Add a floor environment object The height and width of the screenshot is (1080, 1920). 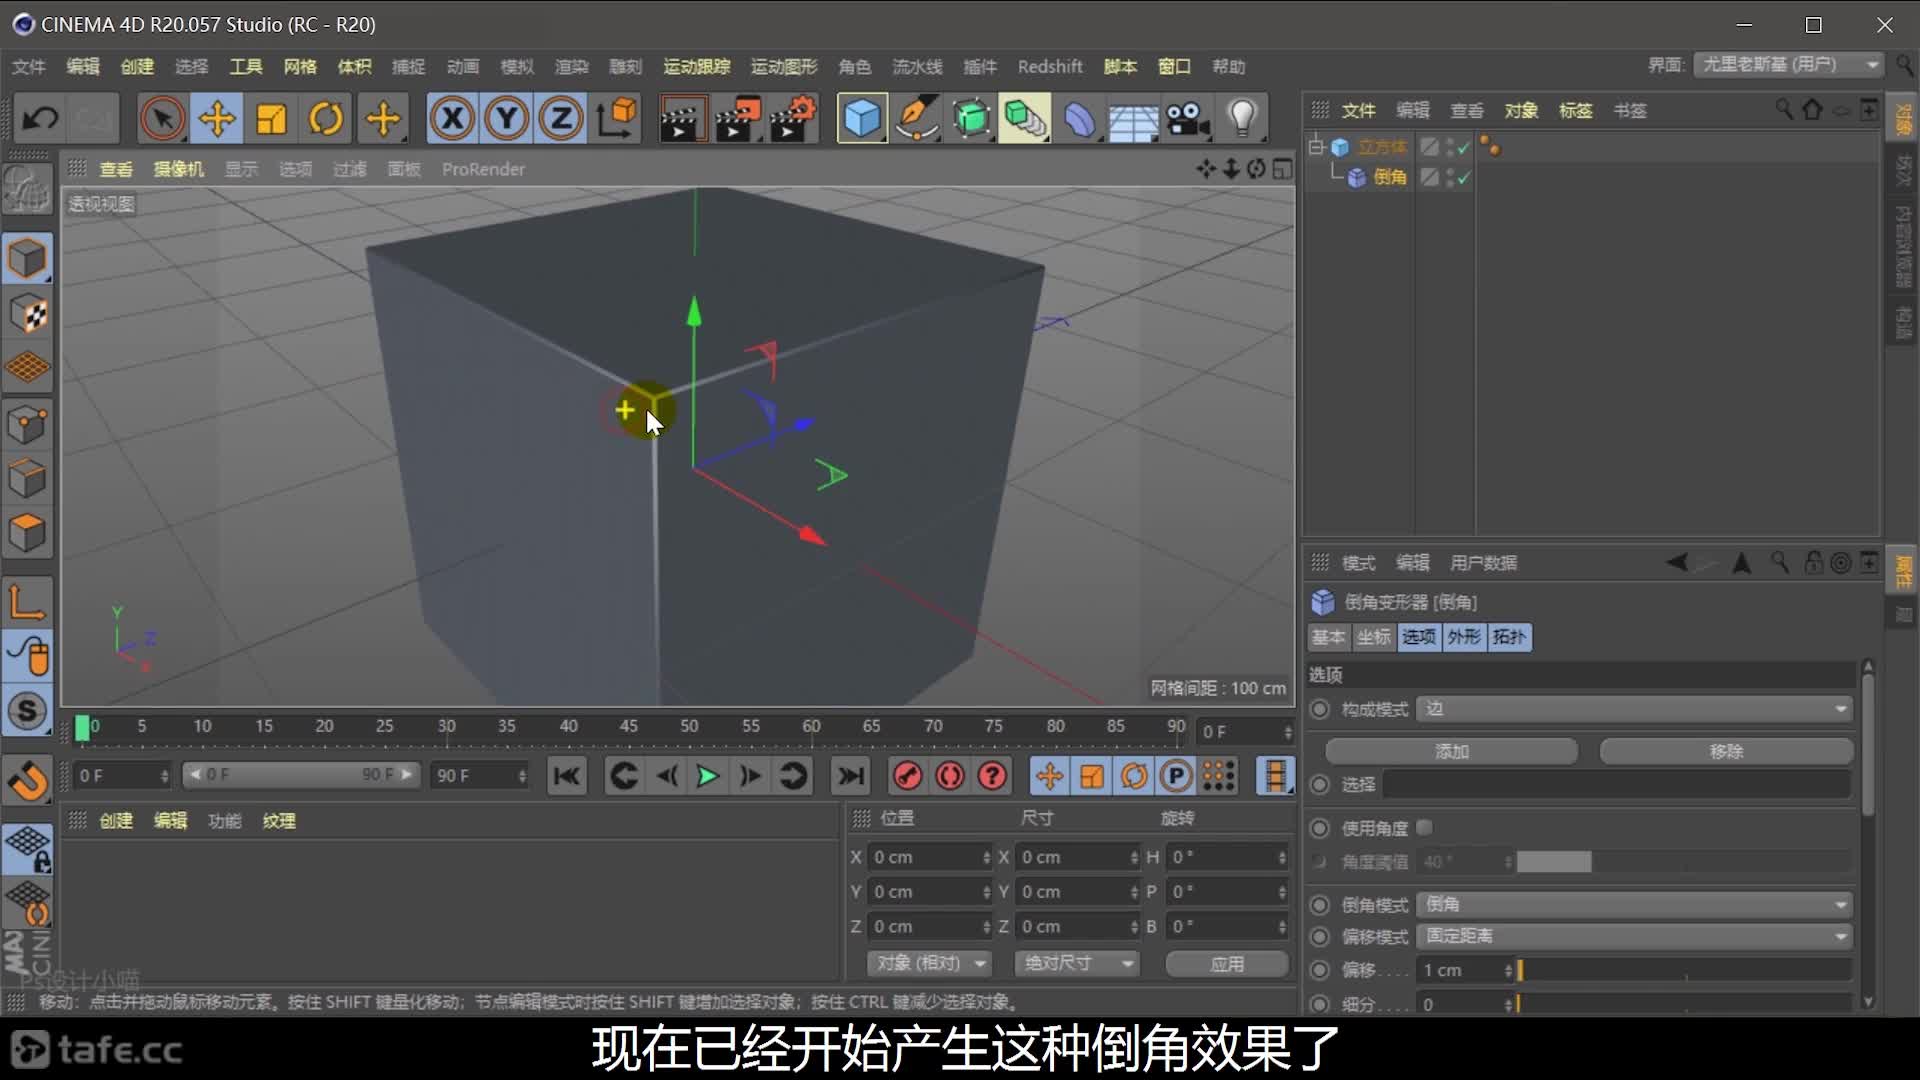coord(1133,118)
